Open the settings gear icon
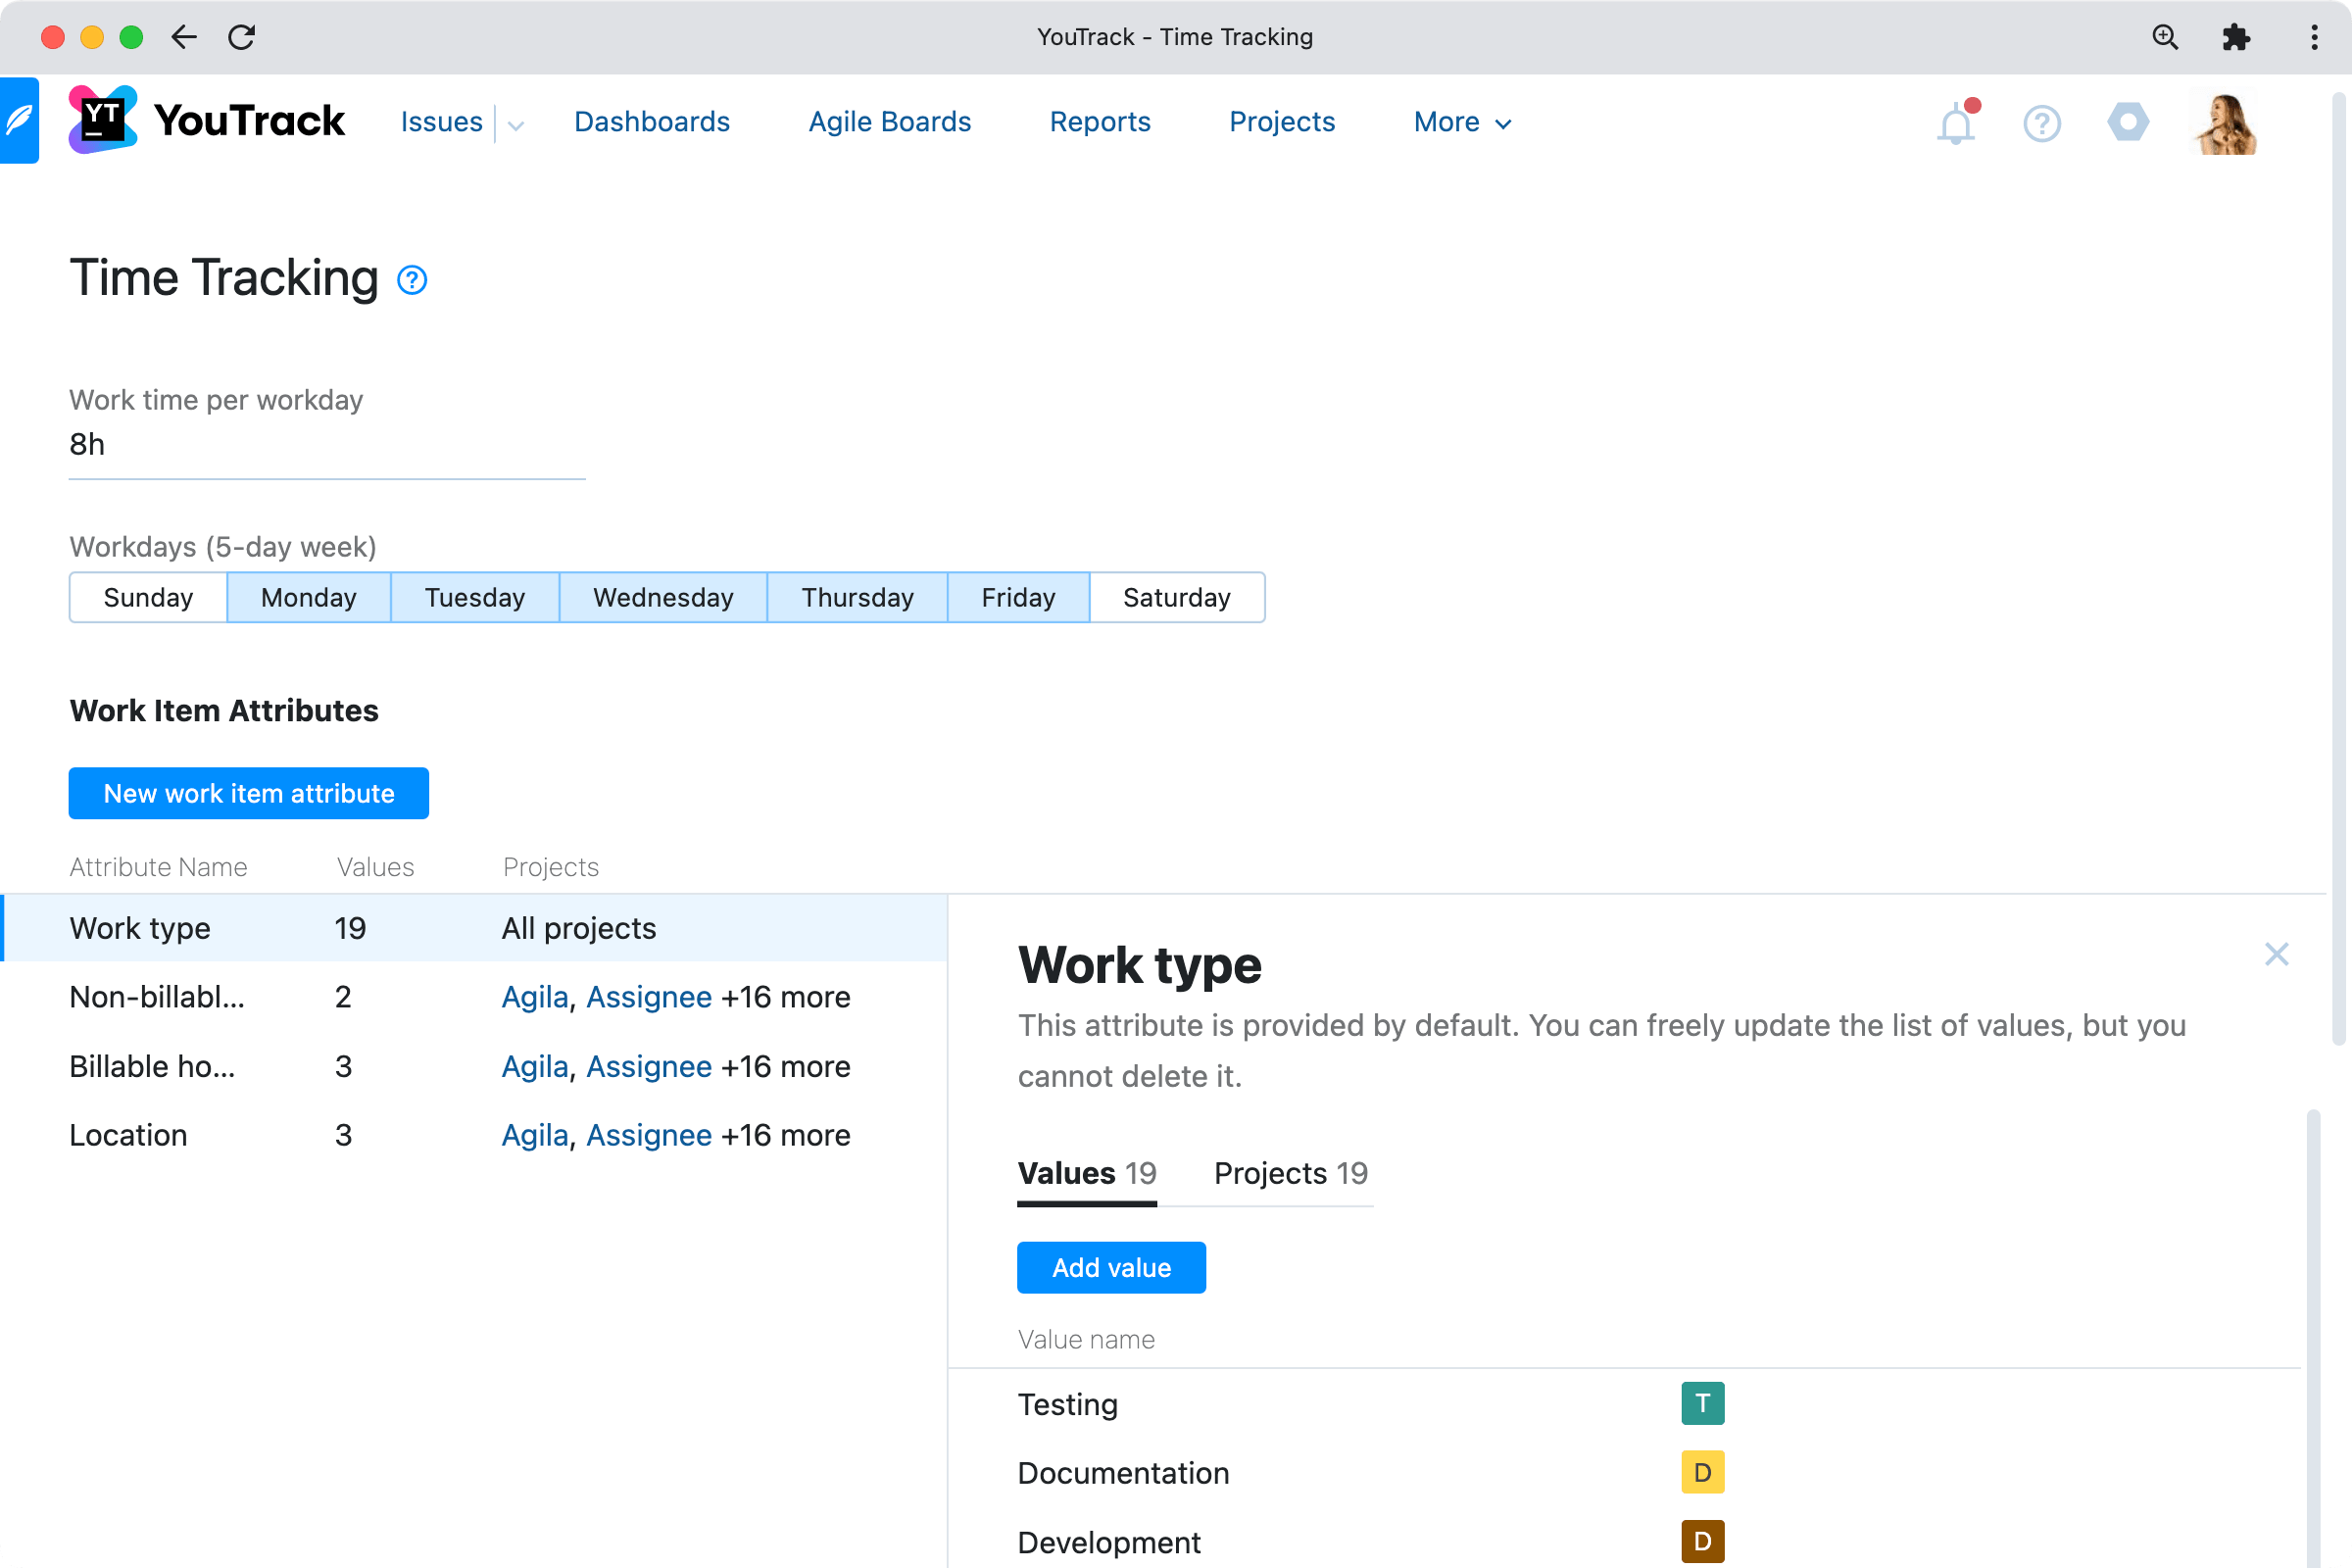The width and height of the screenshot is (2352, 1568). pos(2128,122)
